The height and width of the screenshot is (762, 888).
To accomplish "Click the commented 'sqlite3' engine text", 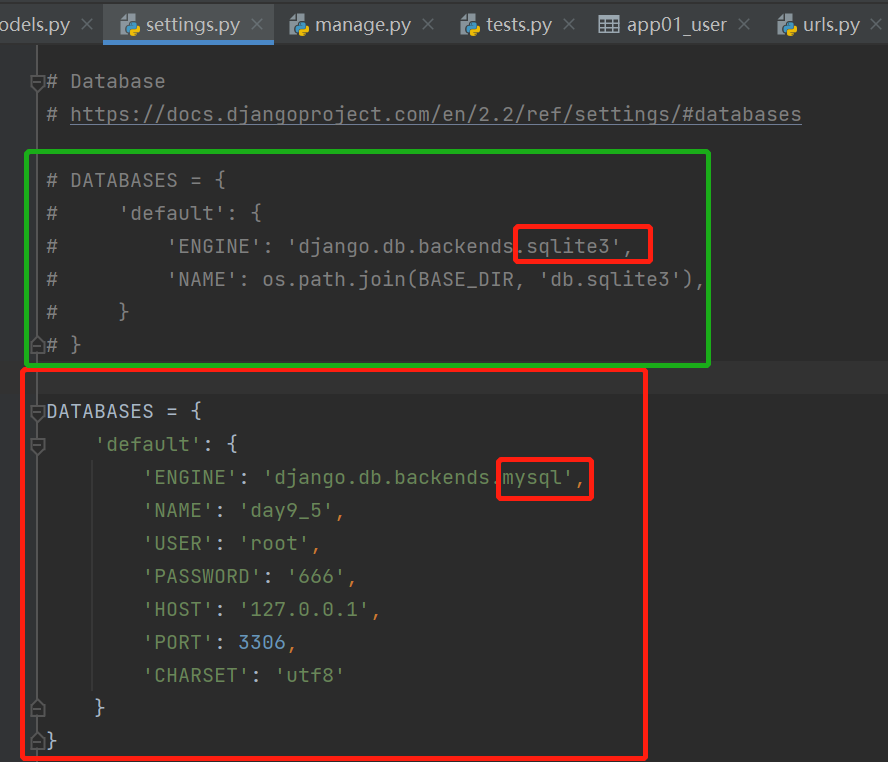I will click(x=568, y=246).
